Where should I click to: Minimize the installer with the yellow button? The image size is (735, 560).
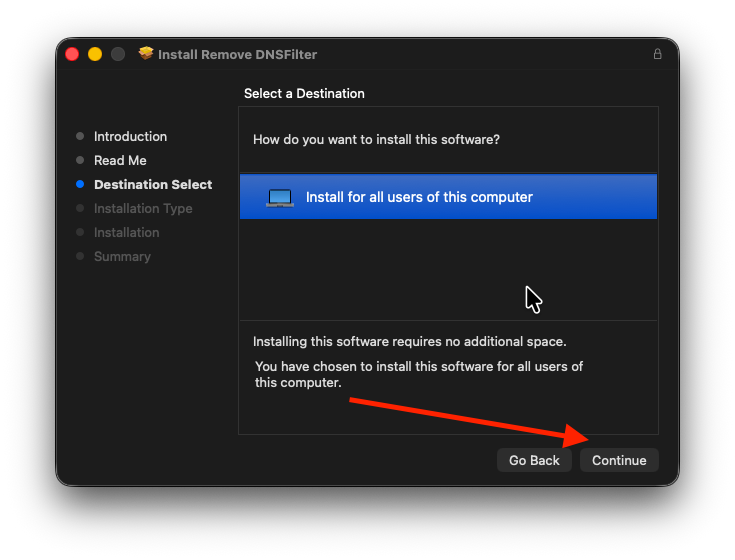95,54
